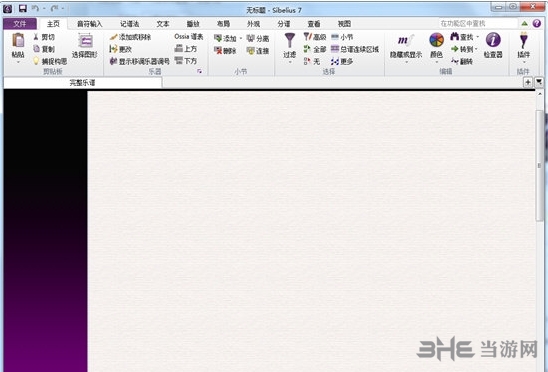Click the Change (更改) instrument icon
This screenshot has width=548, height=372.
(x=113, y=49)
